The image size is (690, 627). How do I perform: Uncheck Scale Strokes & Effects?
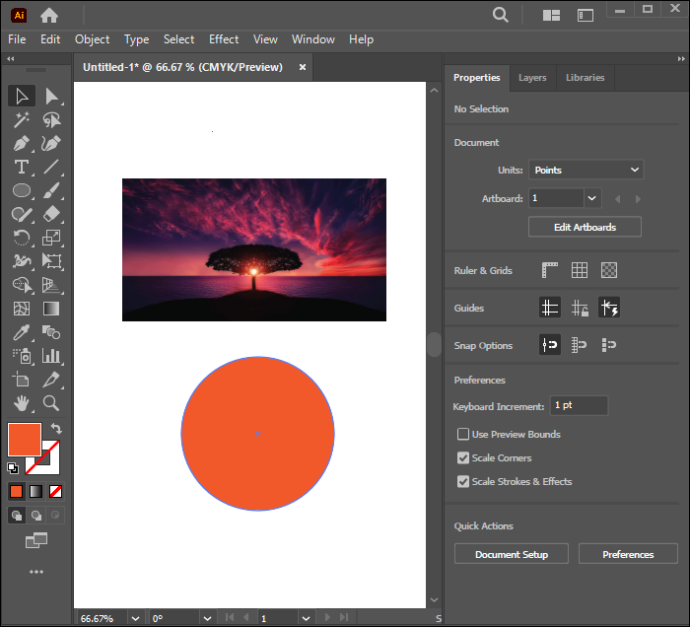pyautogui.click(x=463, y=481)
